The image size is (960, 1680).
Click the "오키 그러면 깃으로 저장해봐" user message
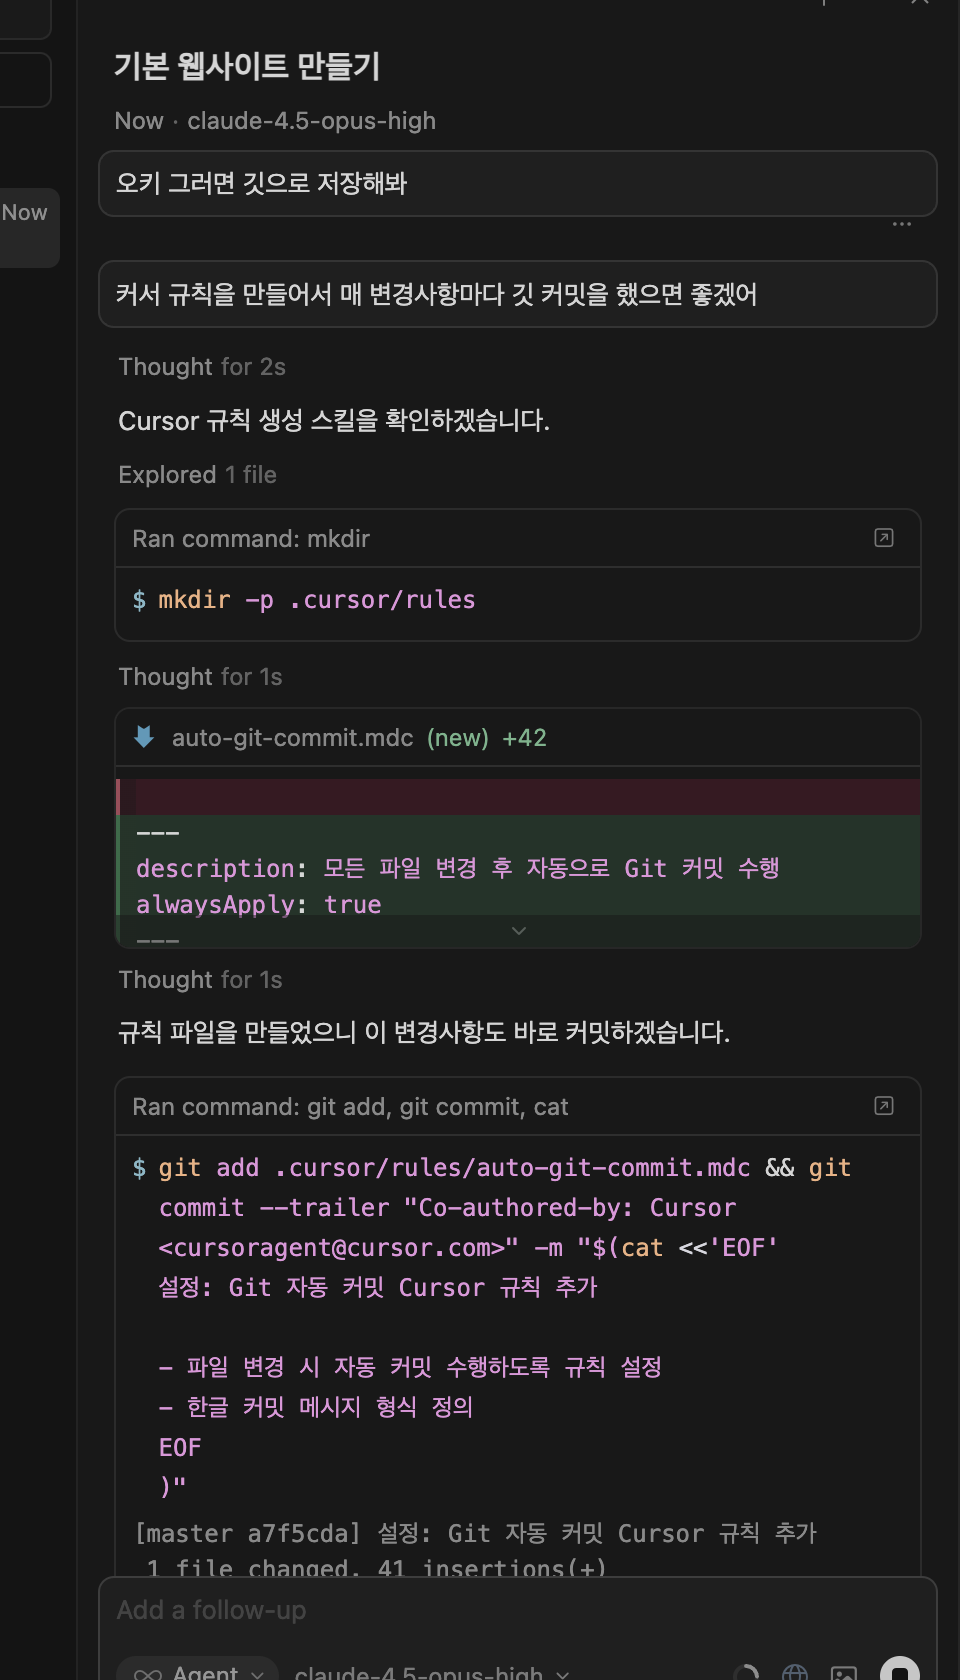pyautogui.click(x=516, y=184)
